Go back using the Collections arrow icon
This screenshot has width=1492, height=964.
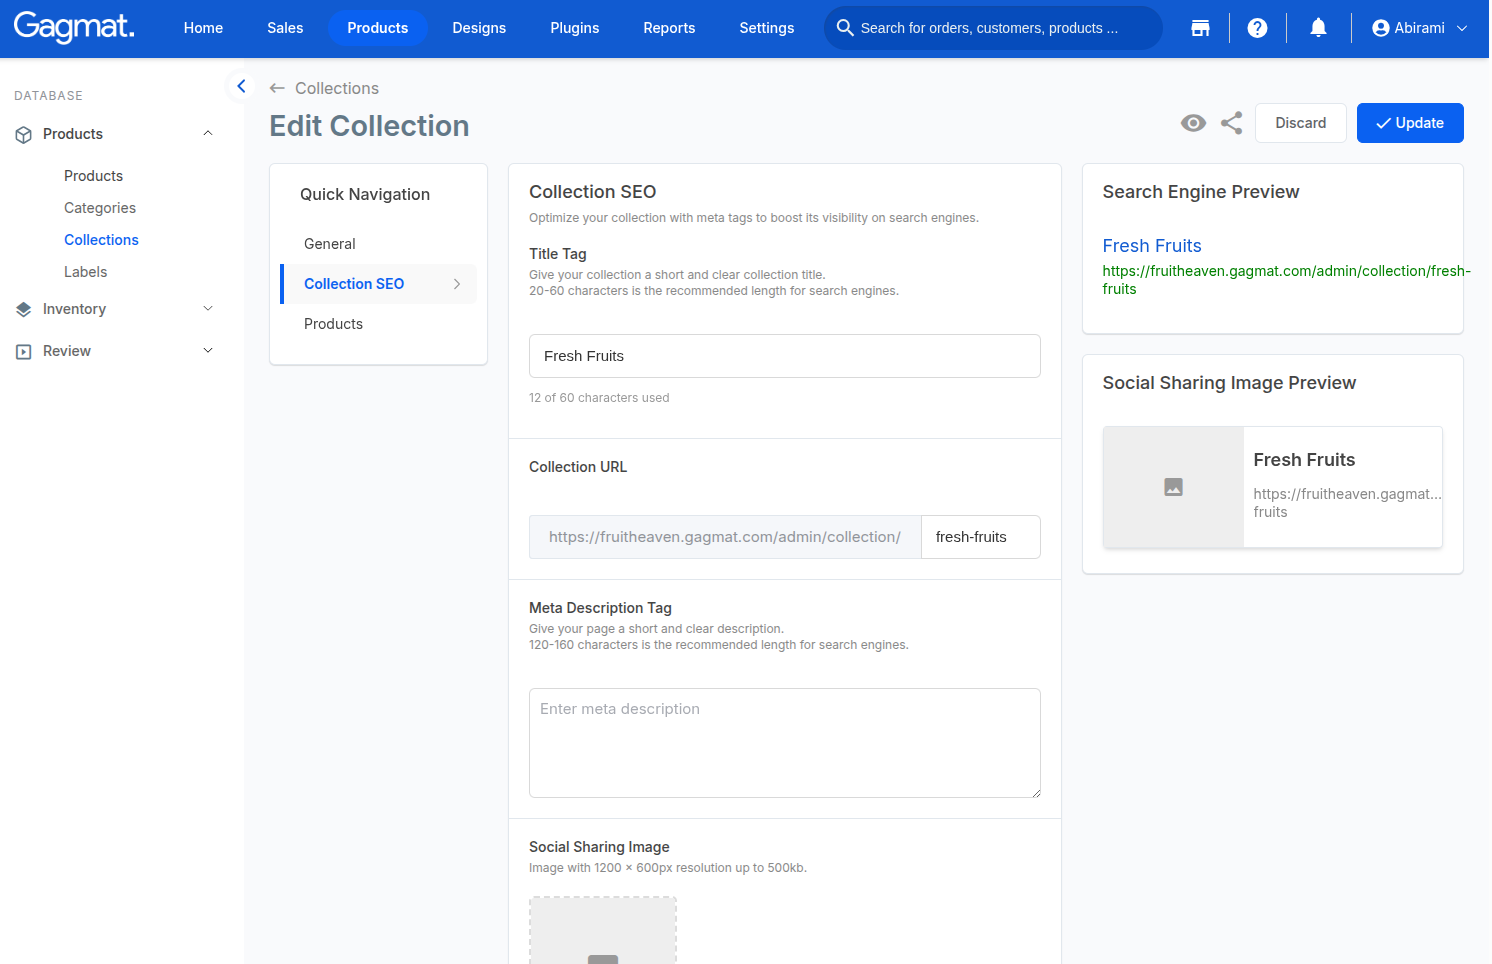point(277,88)
